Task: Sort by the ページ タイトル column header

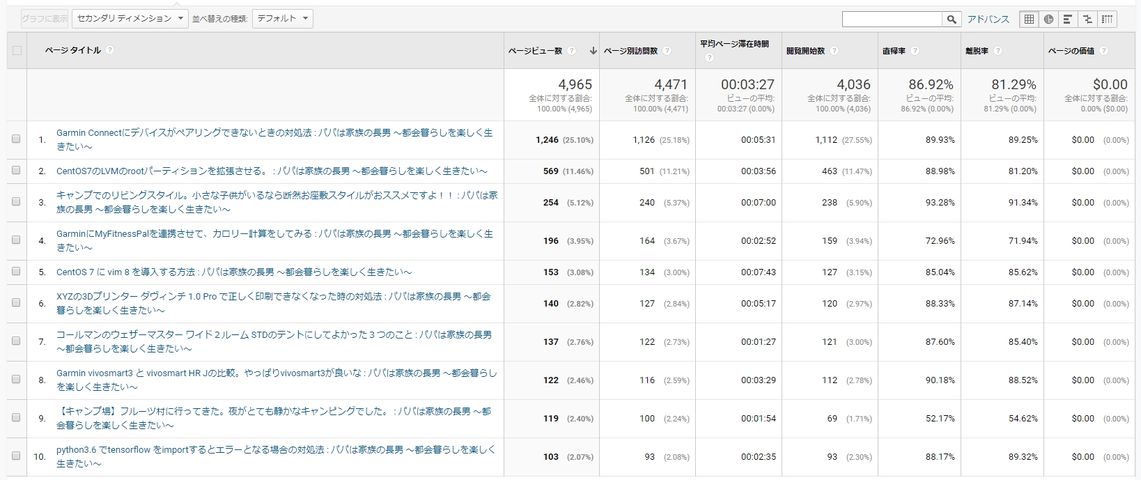Action: coord(73,50)
